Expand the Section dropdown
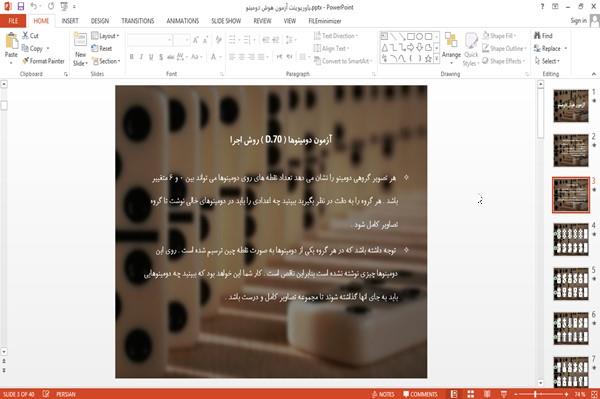 click(106, 61)
